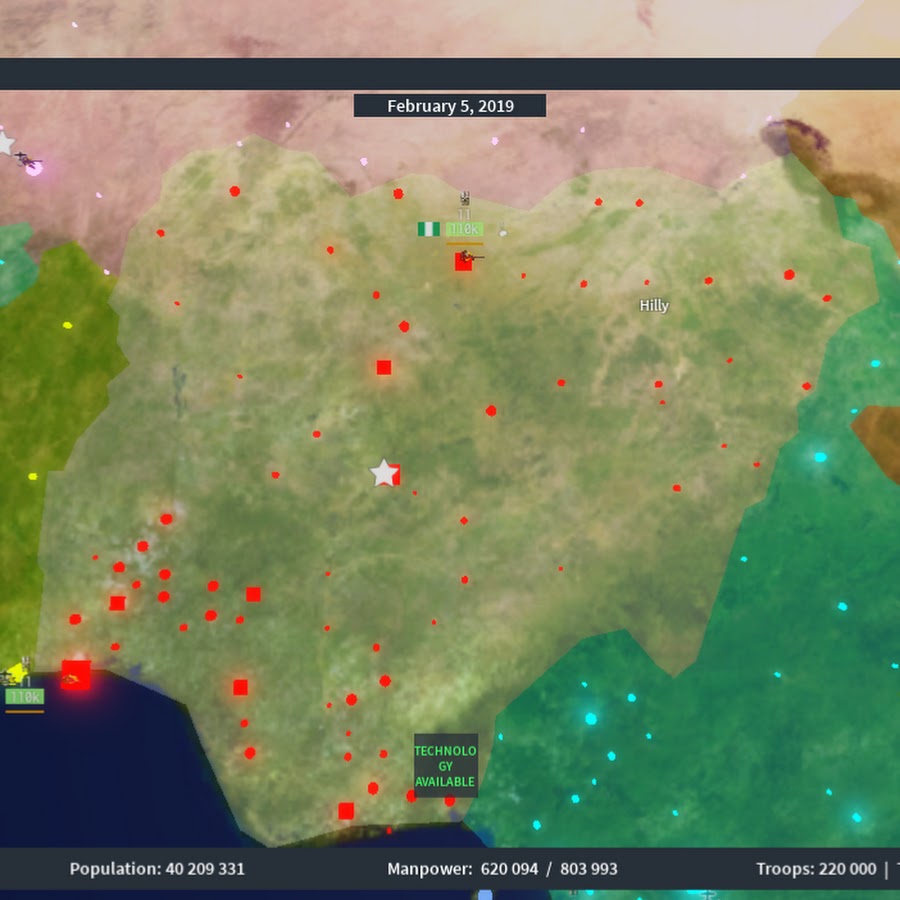900x900 pixels.
Task: Click the Manpower counter in the bottom bar
Action: (502, 869)
